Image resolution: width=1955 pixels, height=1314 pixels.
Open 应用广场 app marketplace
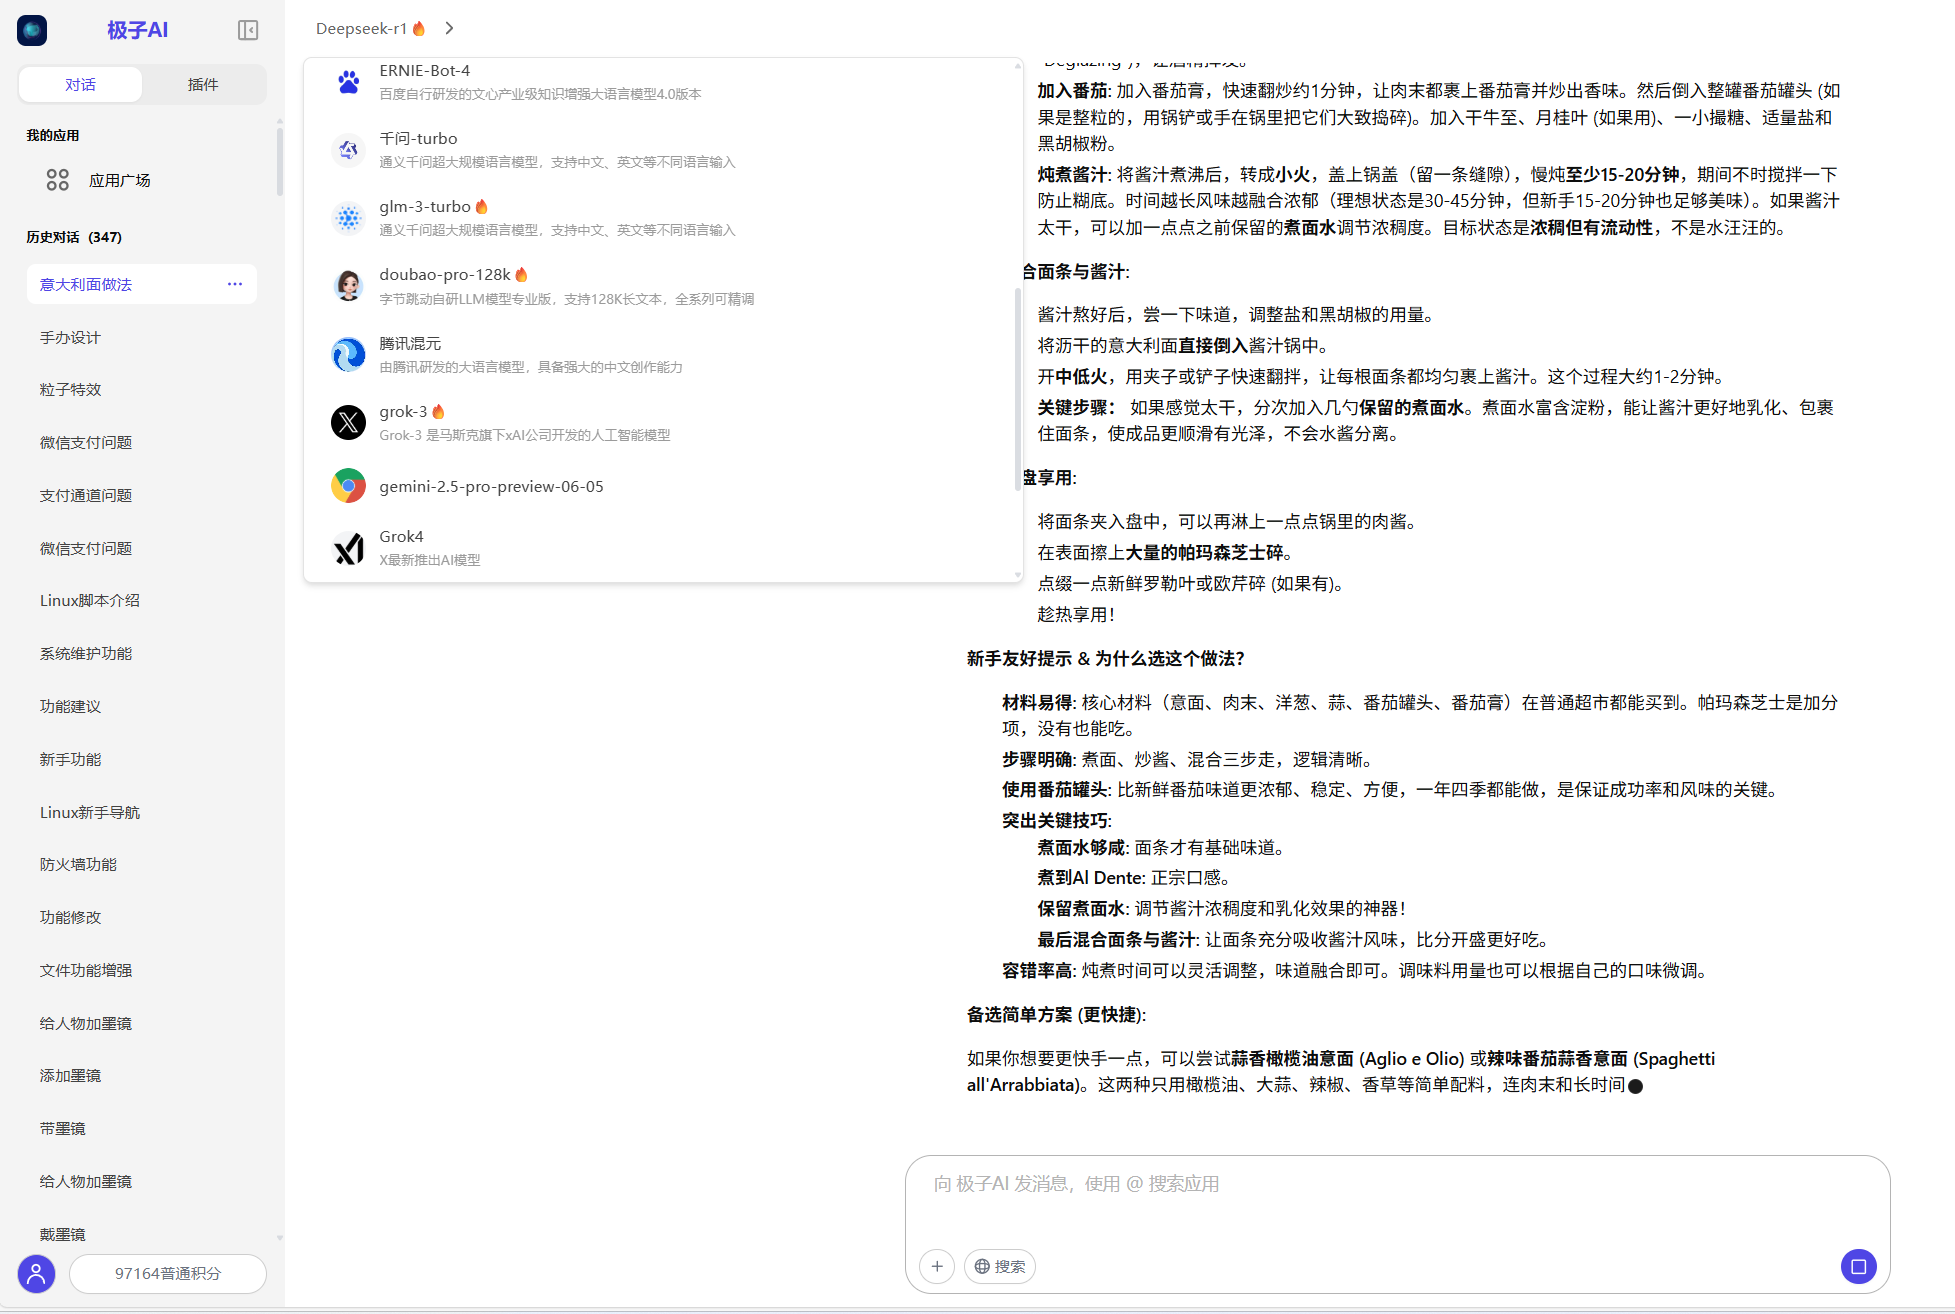pos(118,180)
